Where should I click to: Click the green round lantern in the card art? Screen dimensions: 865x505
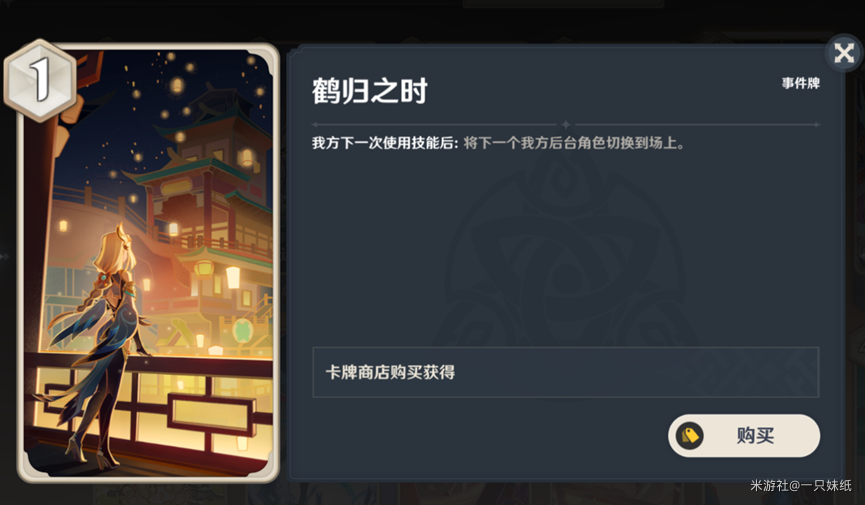[x=242, y=332]
